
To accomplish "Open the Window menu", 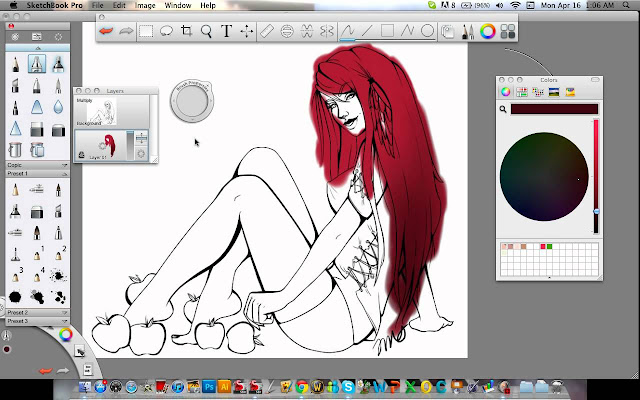I will (178, 5).
